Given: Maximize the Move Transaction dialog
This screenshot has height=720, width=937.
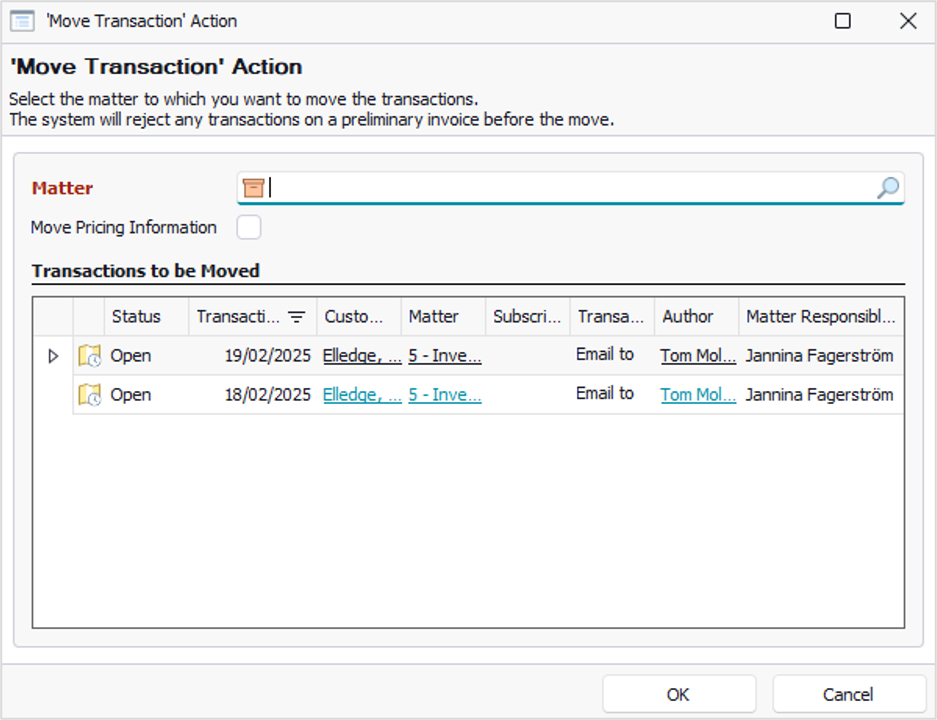Looking at the screenshot, I should coord(843,21).
